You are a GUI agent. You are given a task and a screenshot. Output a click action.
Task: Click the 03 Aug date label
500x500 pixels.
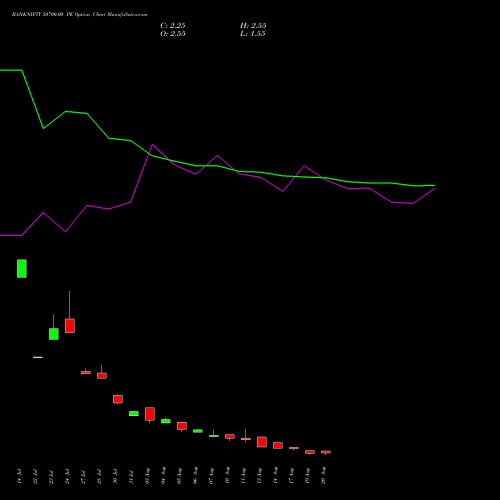click(147, 476)
